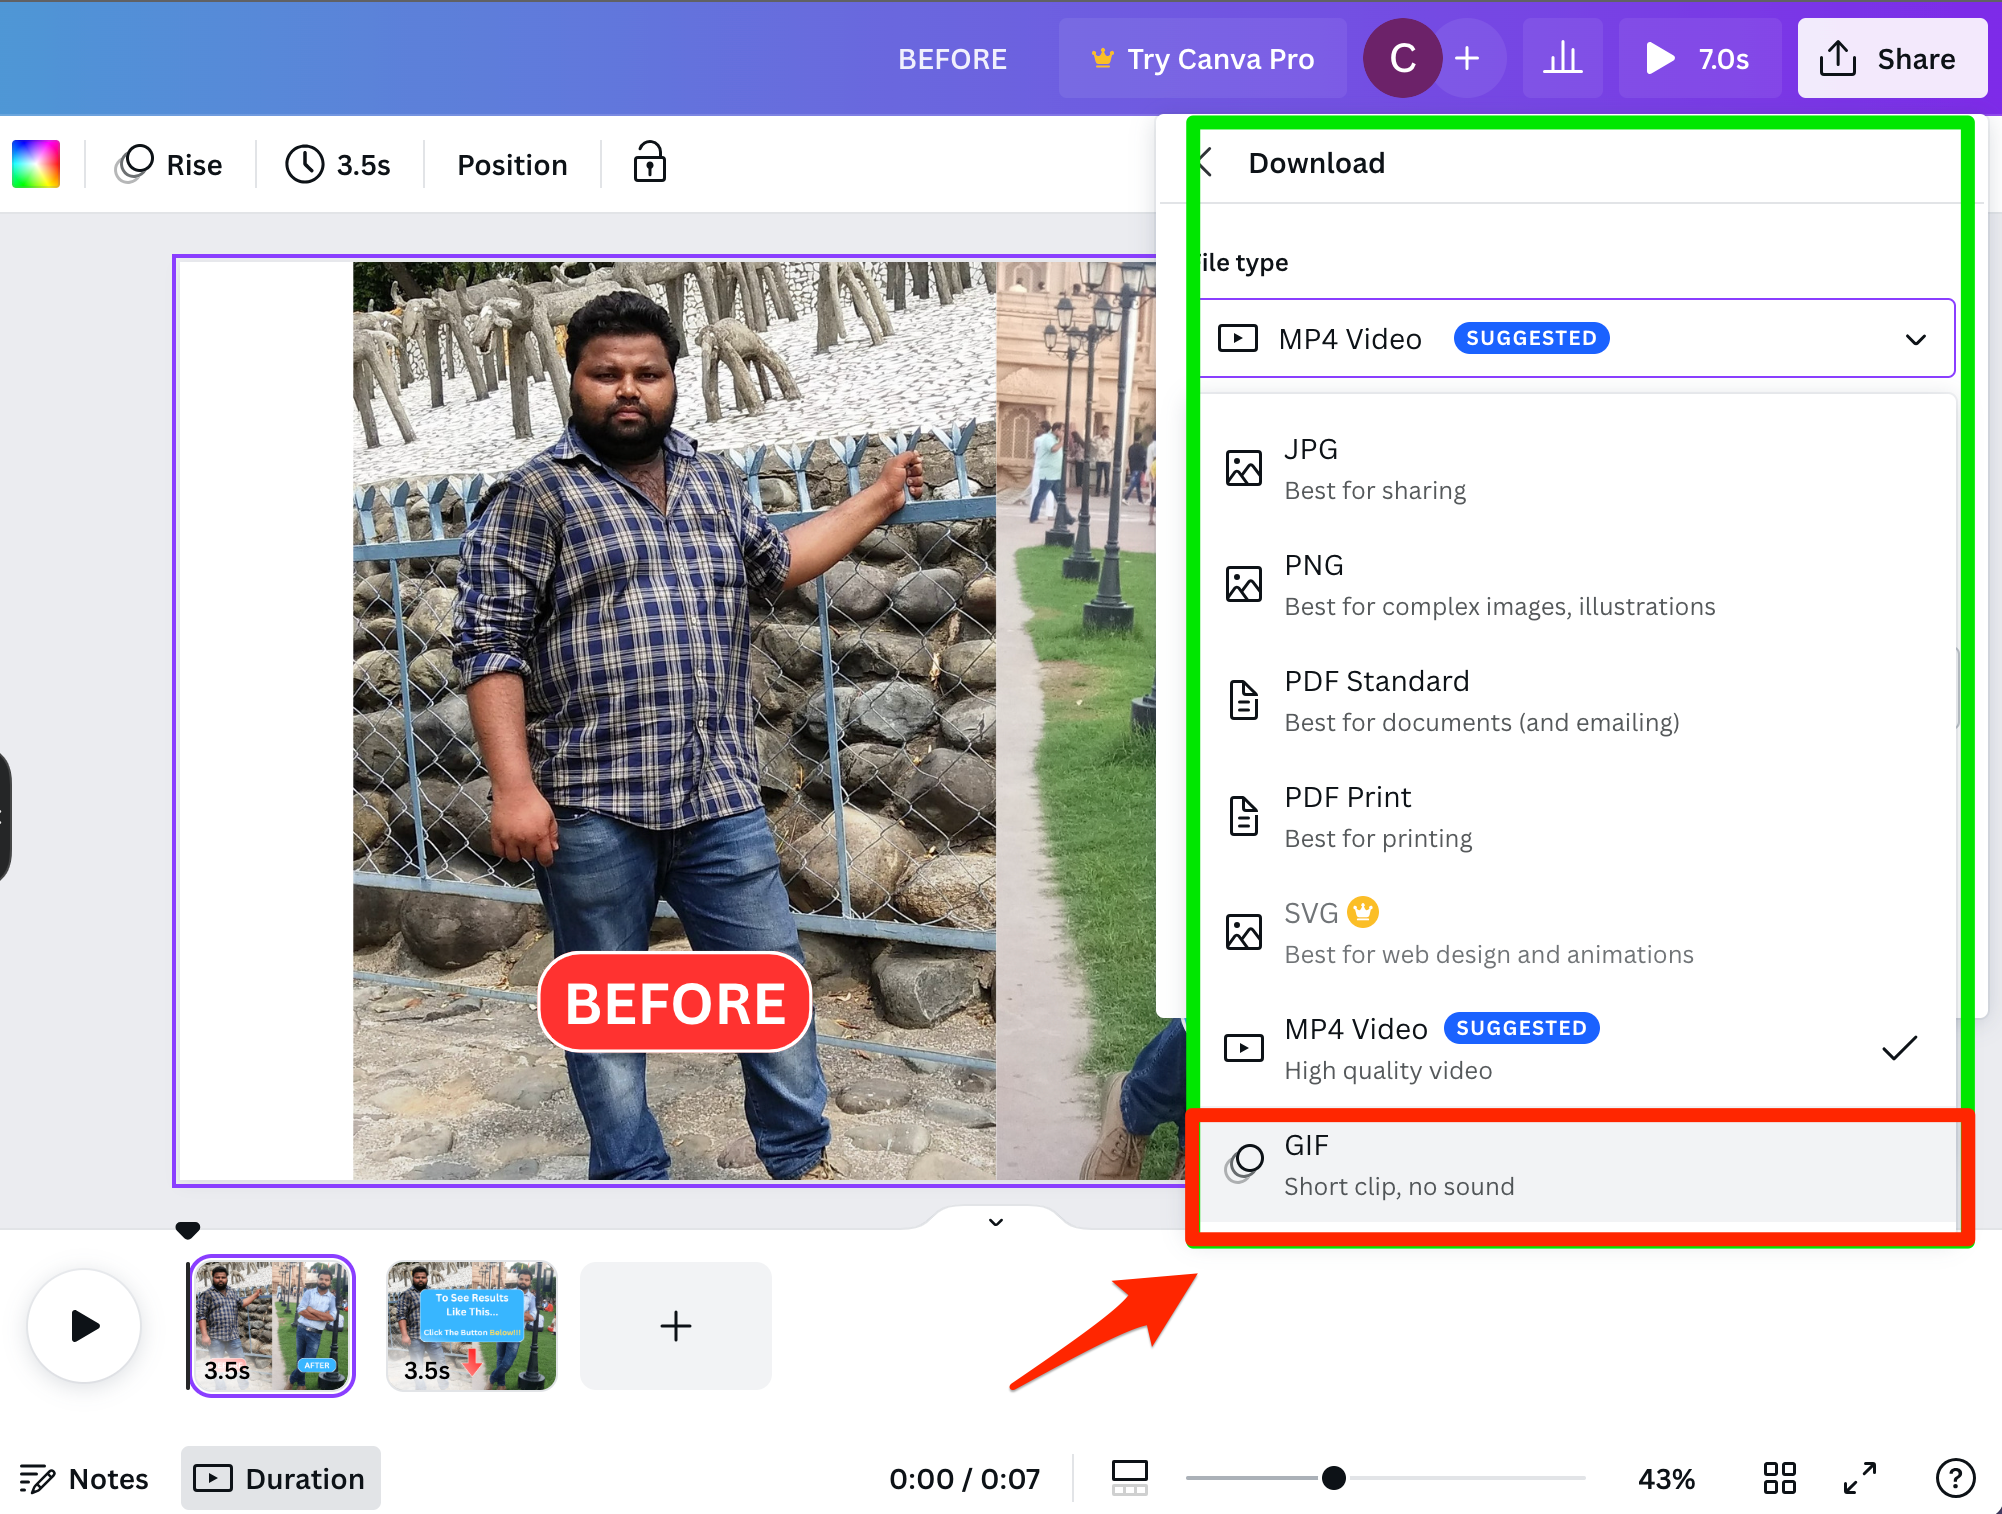Viewport: 2002px width, 1514px height.
Task: Open the color picker swatch
Action: pyautogui.click(x=36, y=164)
